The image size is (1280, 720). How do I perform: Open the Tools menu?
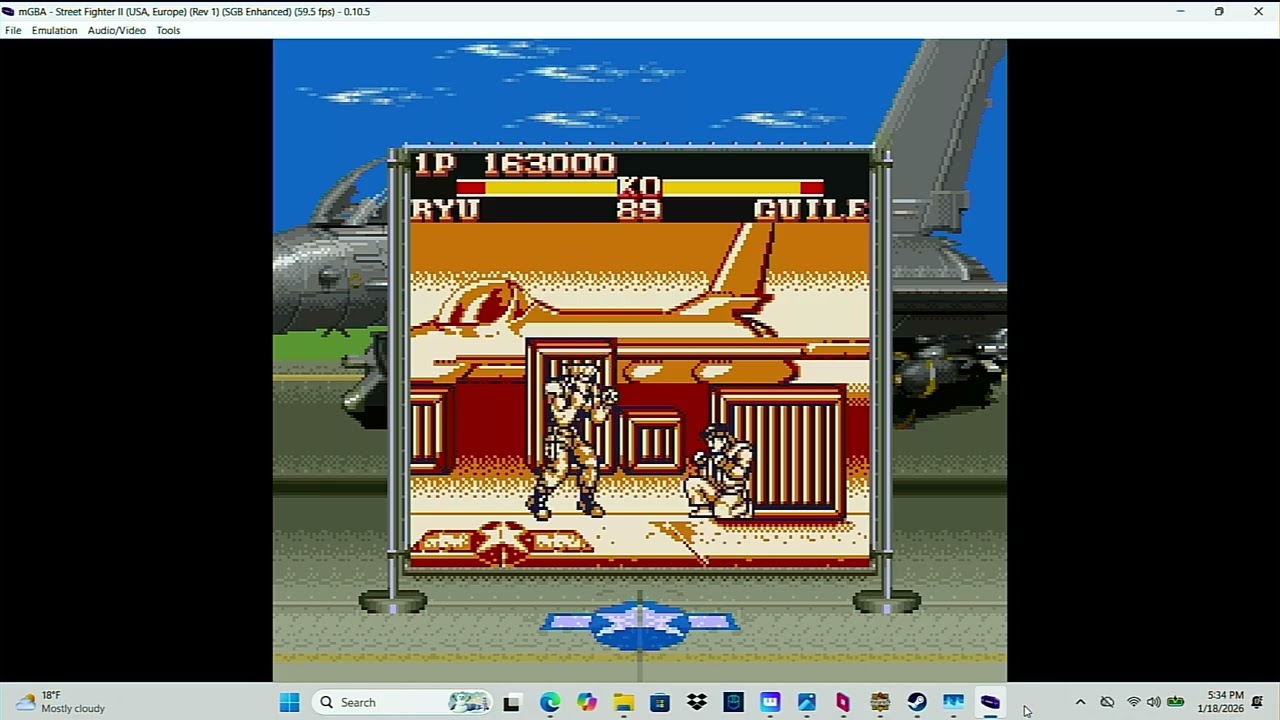tap(168, 30)
